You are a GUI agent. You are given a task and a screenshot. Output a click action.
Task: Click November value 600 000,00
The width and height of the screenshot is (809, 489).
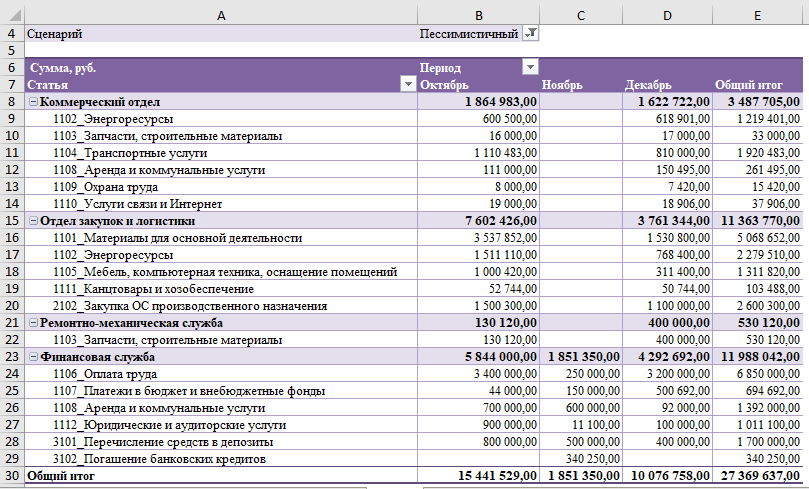click(581, 408)
